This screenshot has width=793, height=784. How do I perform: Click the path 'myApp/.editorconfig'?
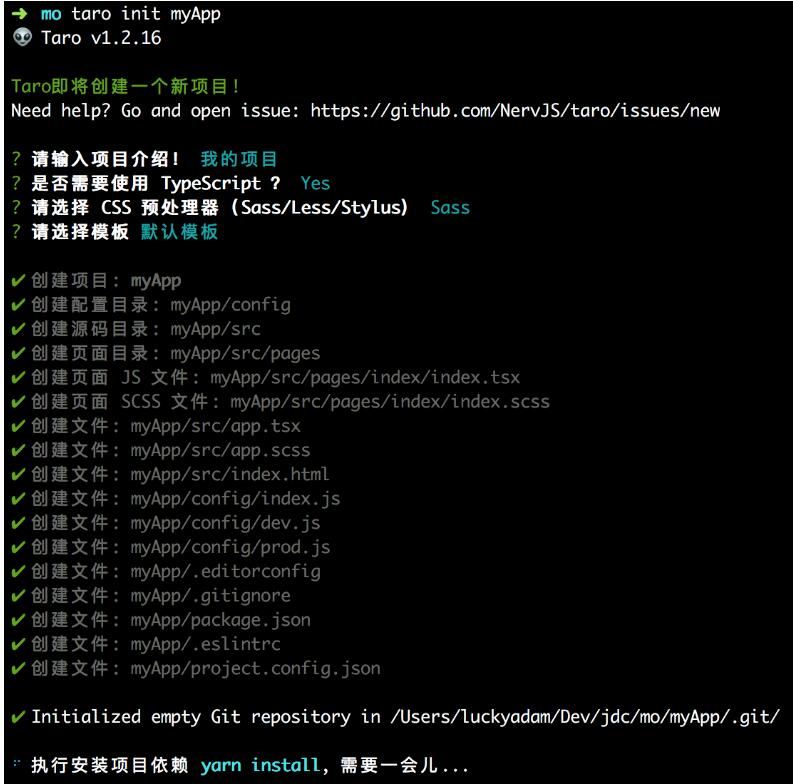coord(226,572)
